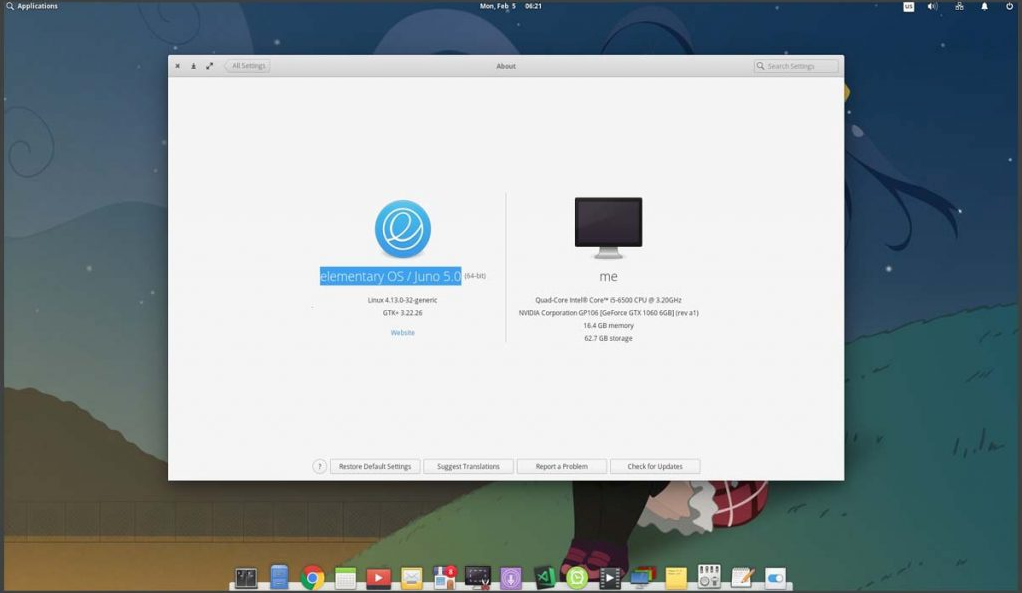Screen dimensions: 1022x593
Task: Open the Screenshot tool in dock
Action: point(478,577)
